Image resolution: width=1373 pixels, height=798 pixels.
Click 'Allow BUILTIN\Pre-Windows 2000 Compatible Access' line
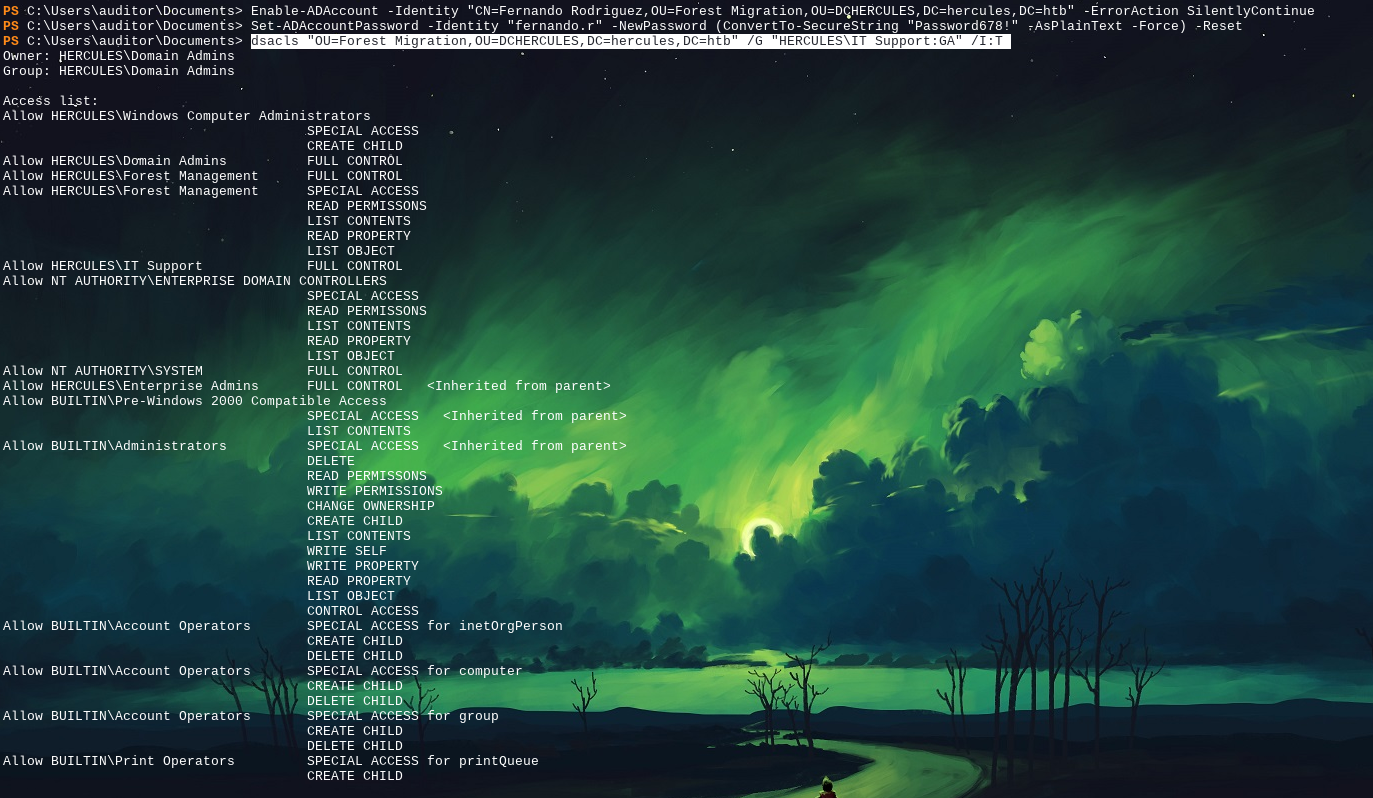[x=195, y=401]
